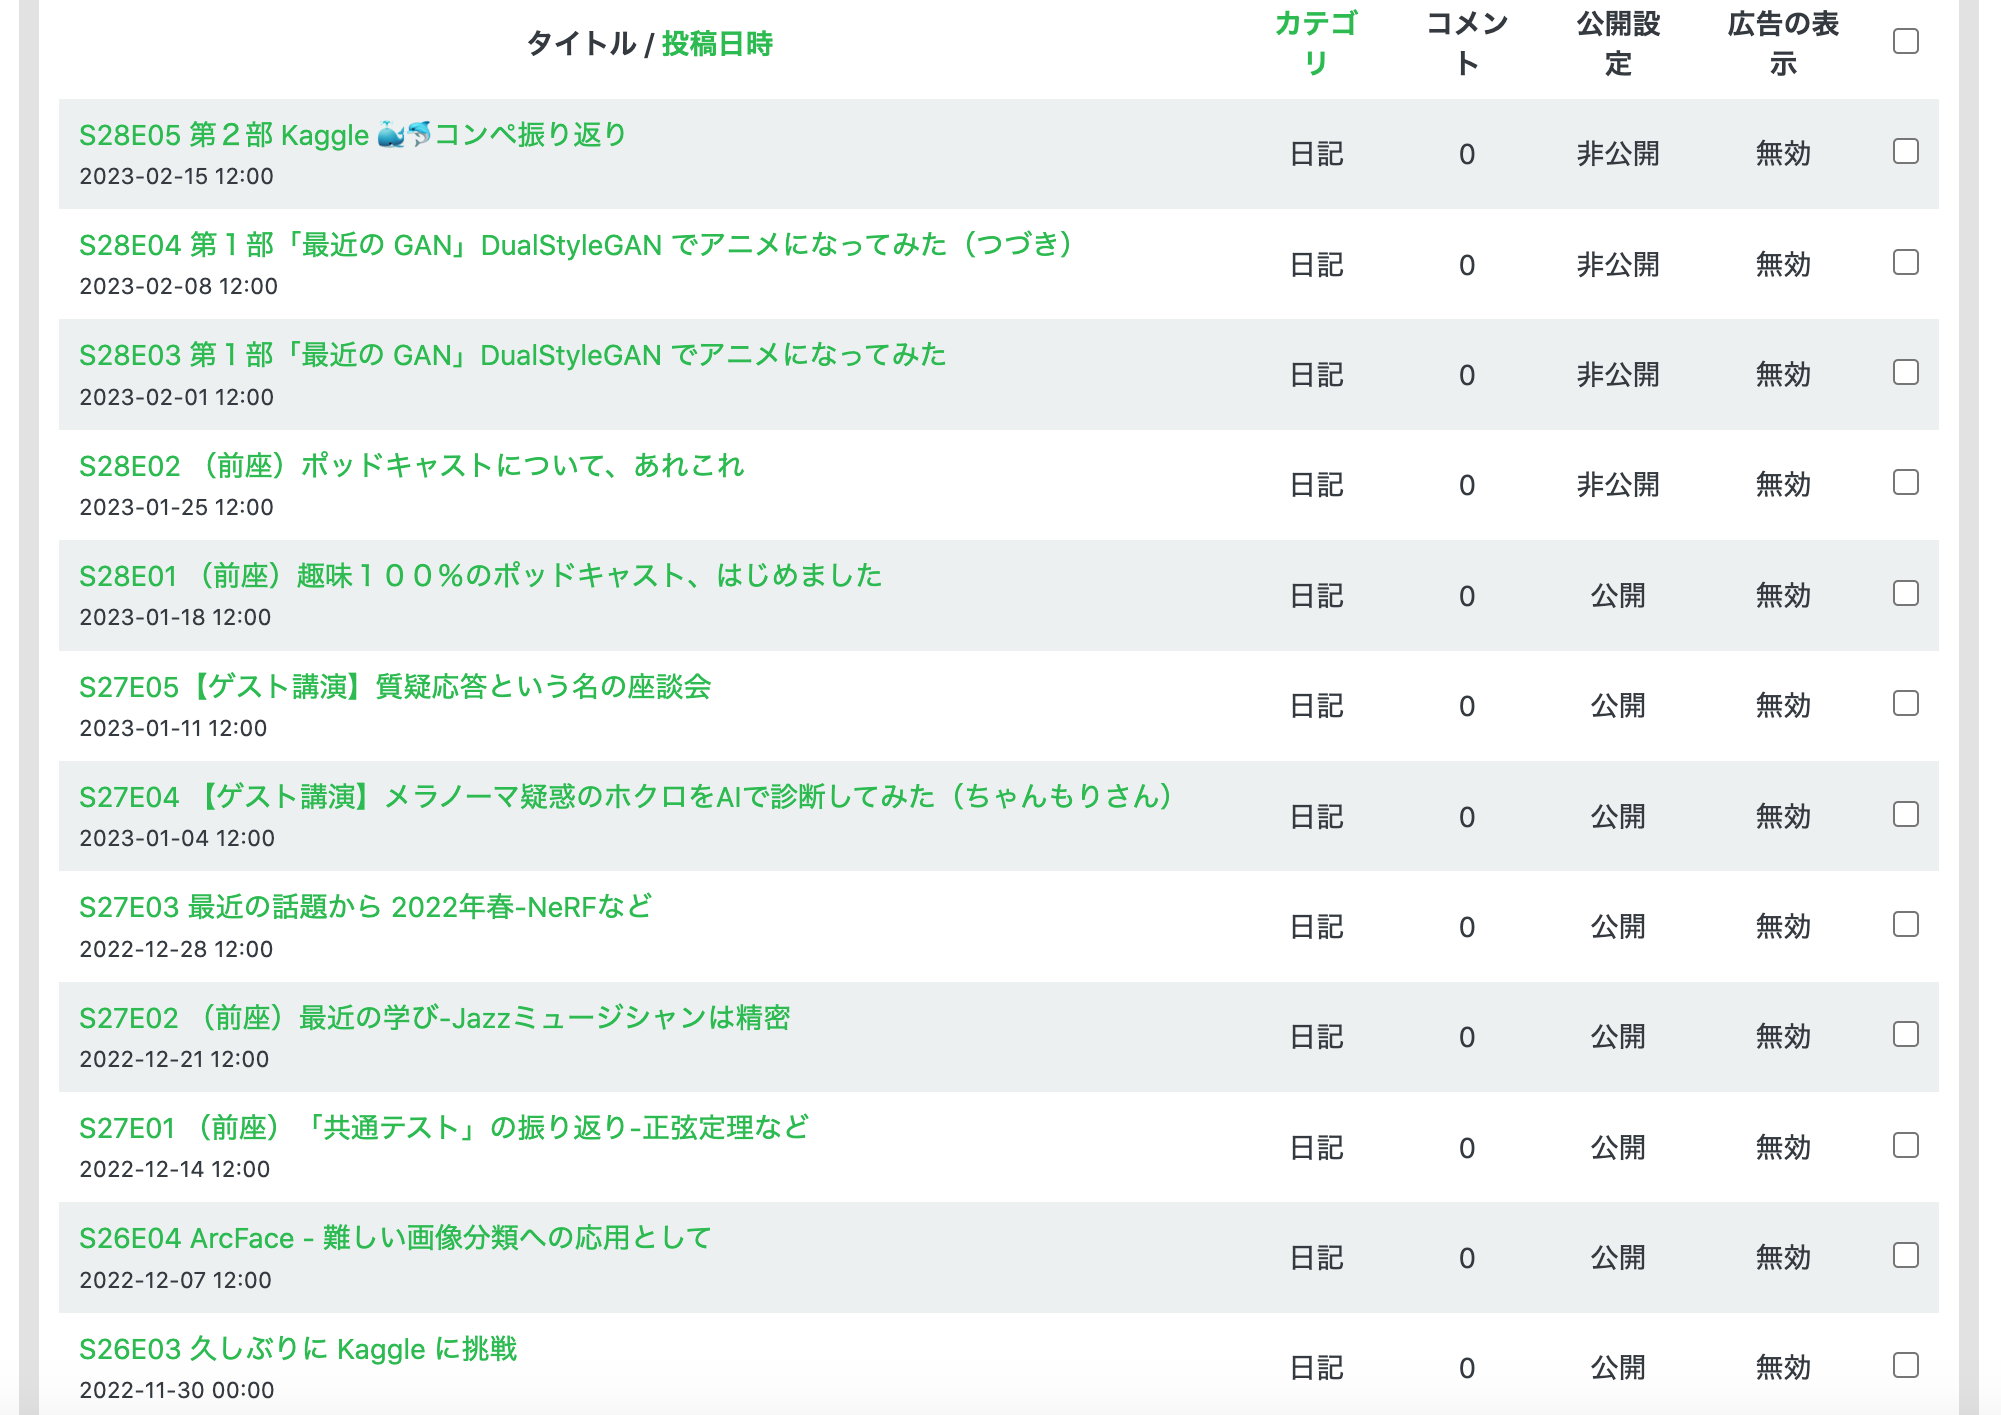This screenshot has width=2001, height=1415.
Task: Click 非公開 status in the S28E05 row
Action: pos(1618,154)
